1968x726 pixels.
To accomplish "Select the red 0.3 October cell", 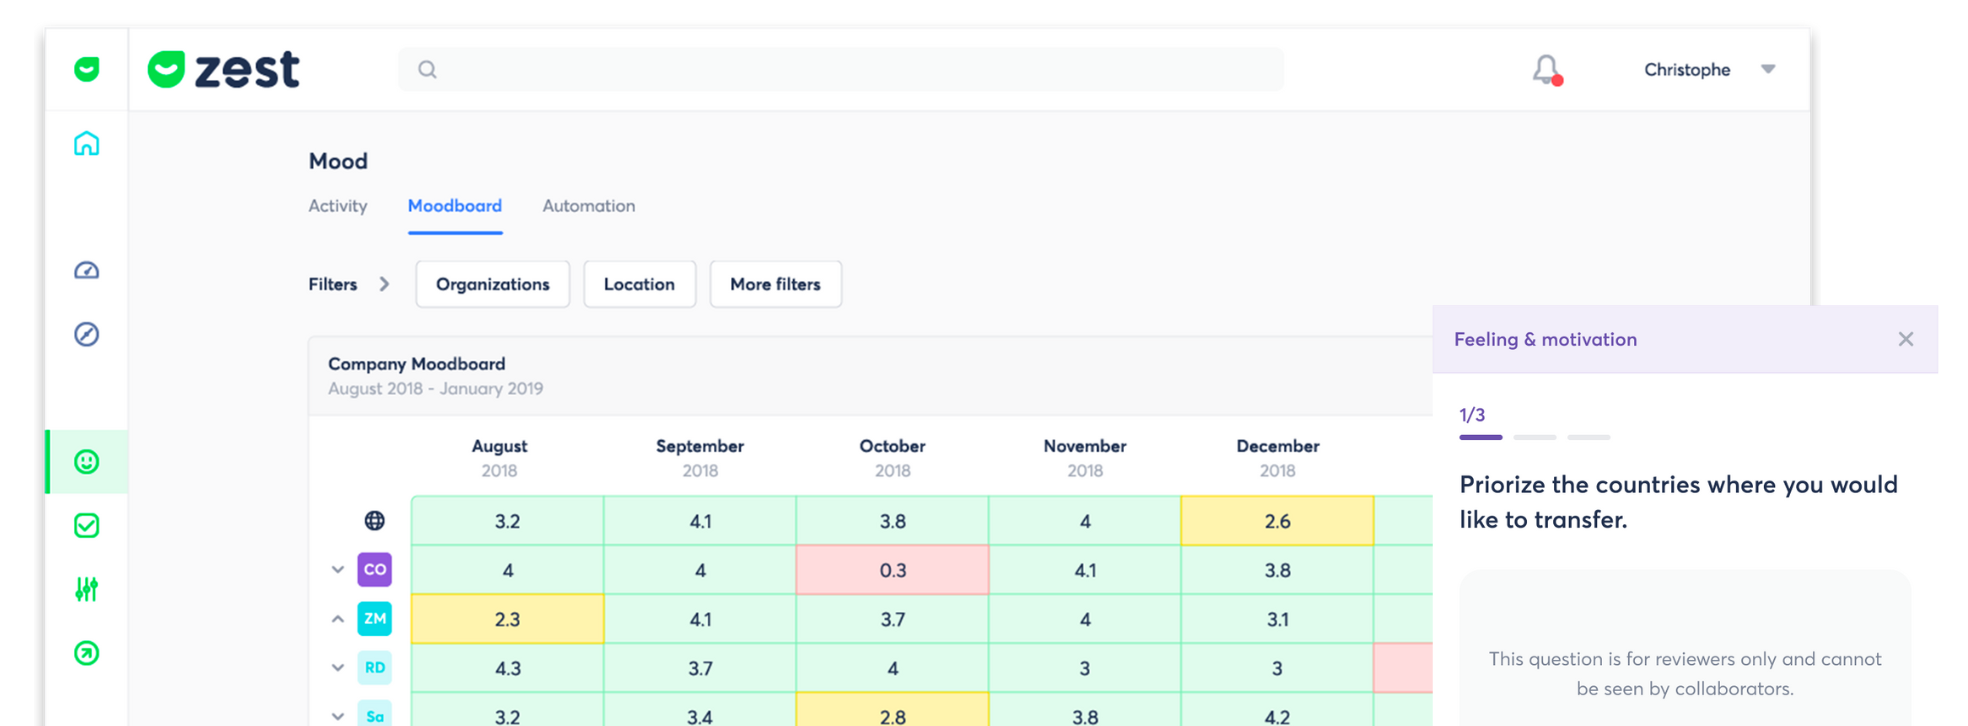I will pos(892,570).
